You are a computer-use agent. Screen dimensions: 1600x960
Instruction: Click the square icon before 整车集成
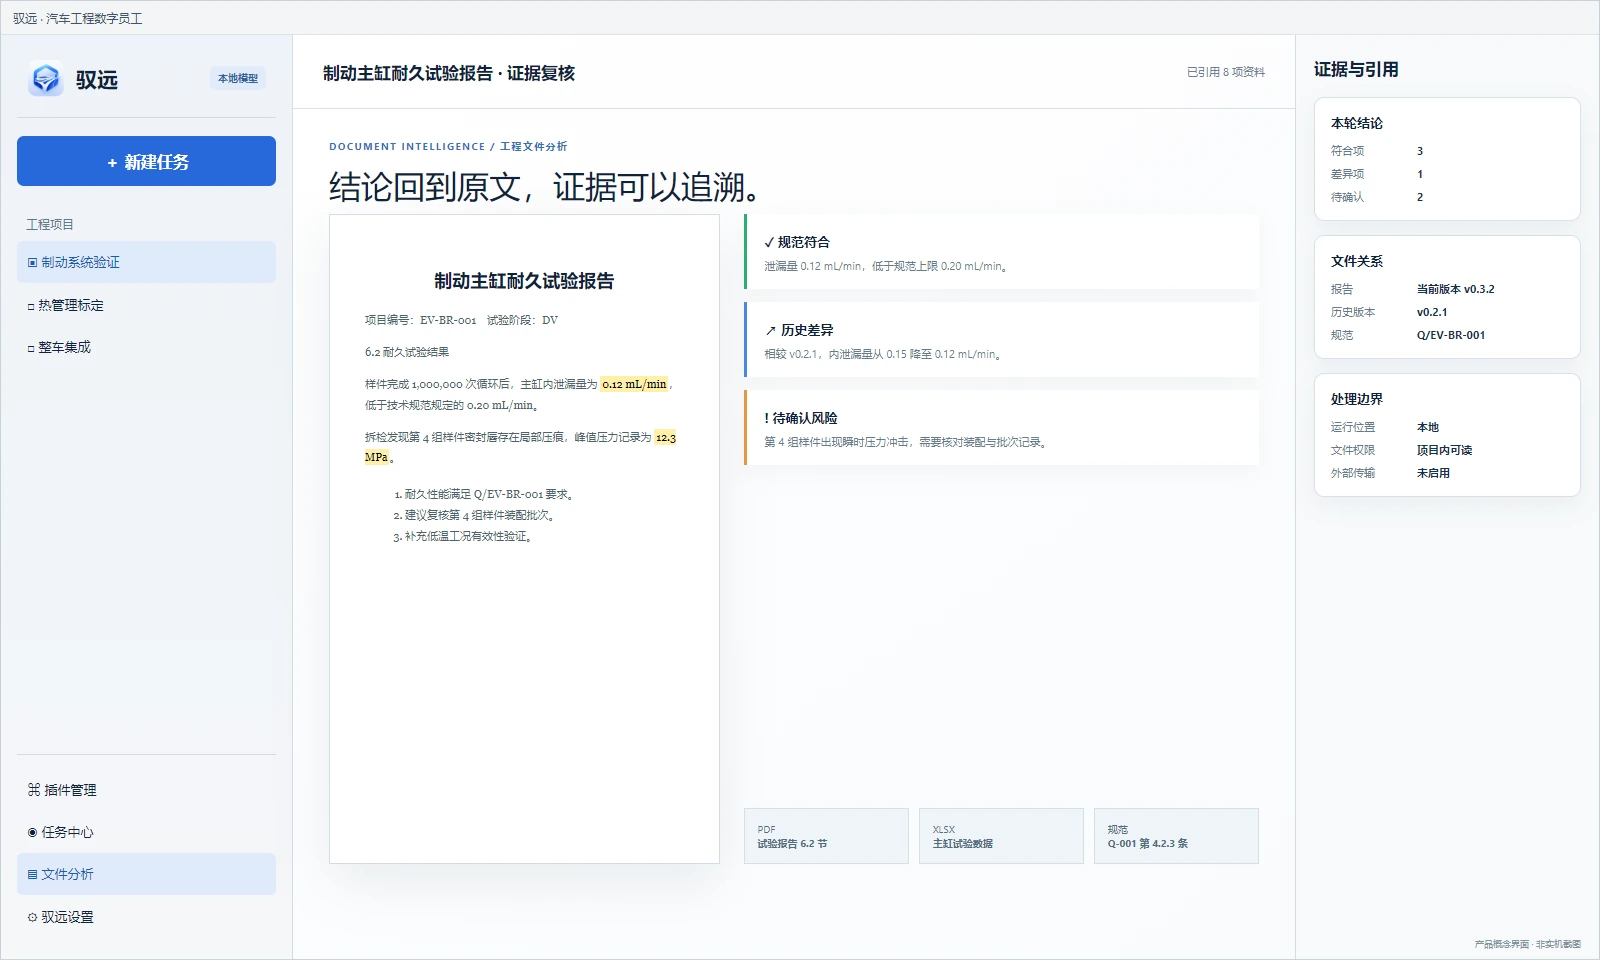coord(31,348)
